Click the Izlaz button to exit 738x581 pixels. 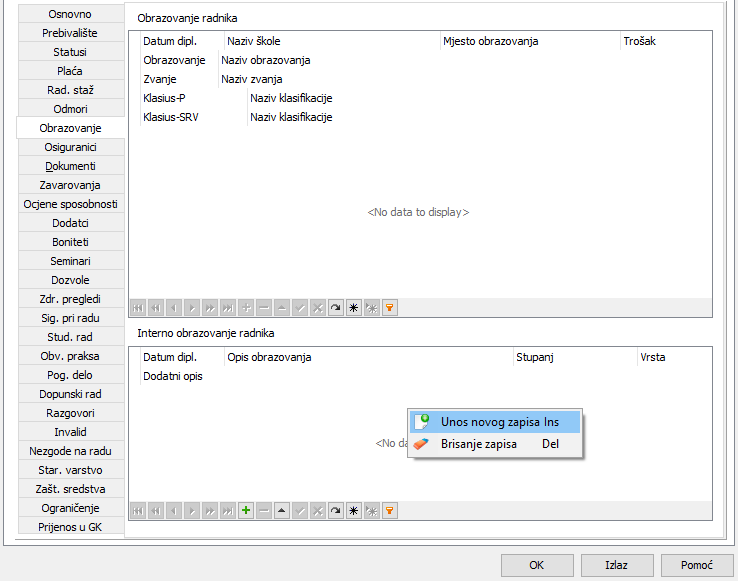click(617, 565)
